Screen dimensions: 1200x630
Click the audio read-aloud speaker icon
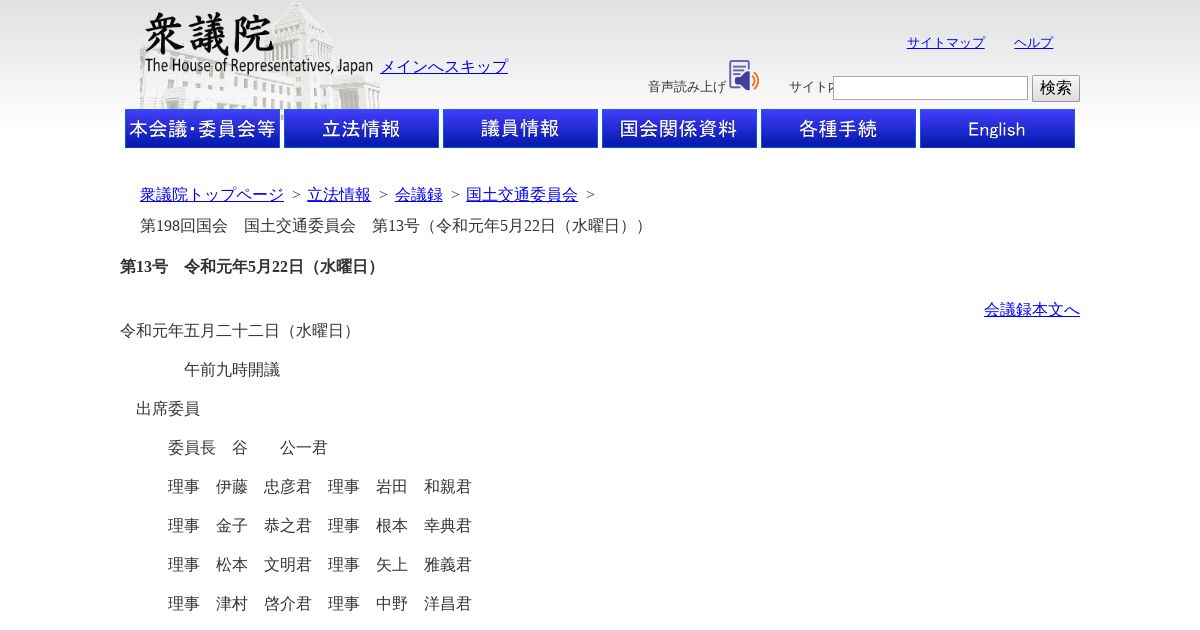point(743,76)
